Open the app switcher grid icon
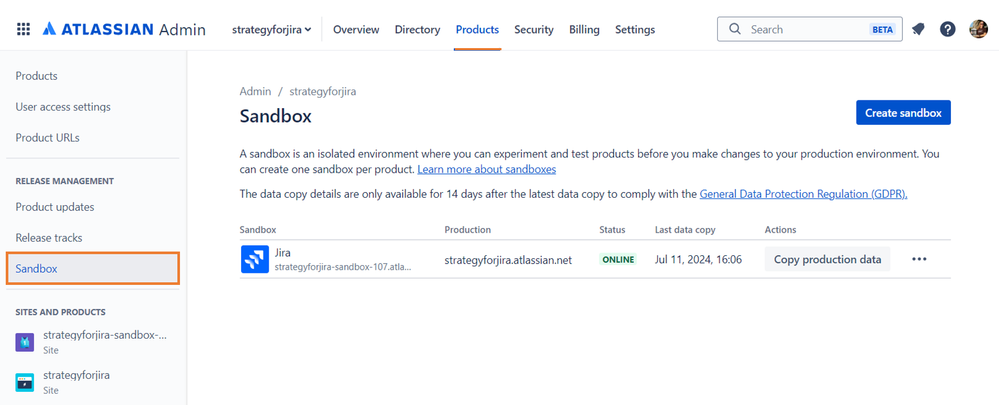999x405 pixels. click(24, 29)
